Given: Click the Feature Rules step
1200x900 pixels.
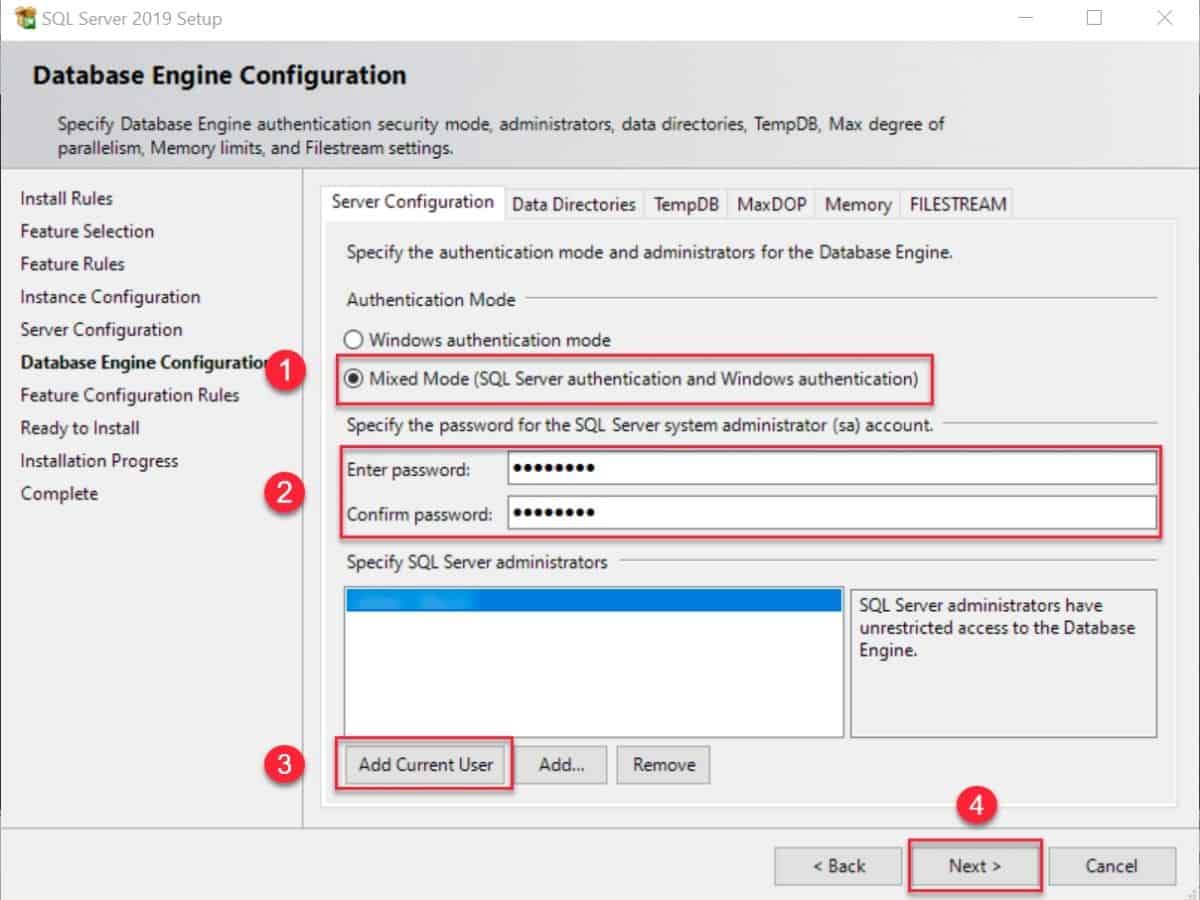Looking at the screenshot, I should tap(72, 264).
